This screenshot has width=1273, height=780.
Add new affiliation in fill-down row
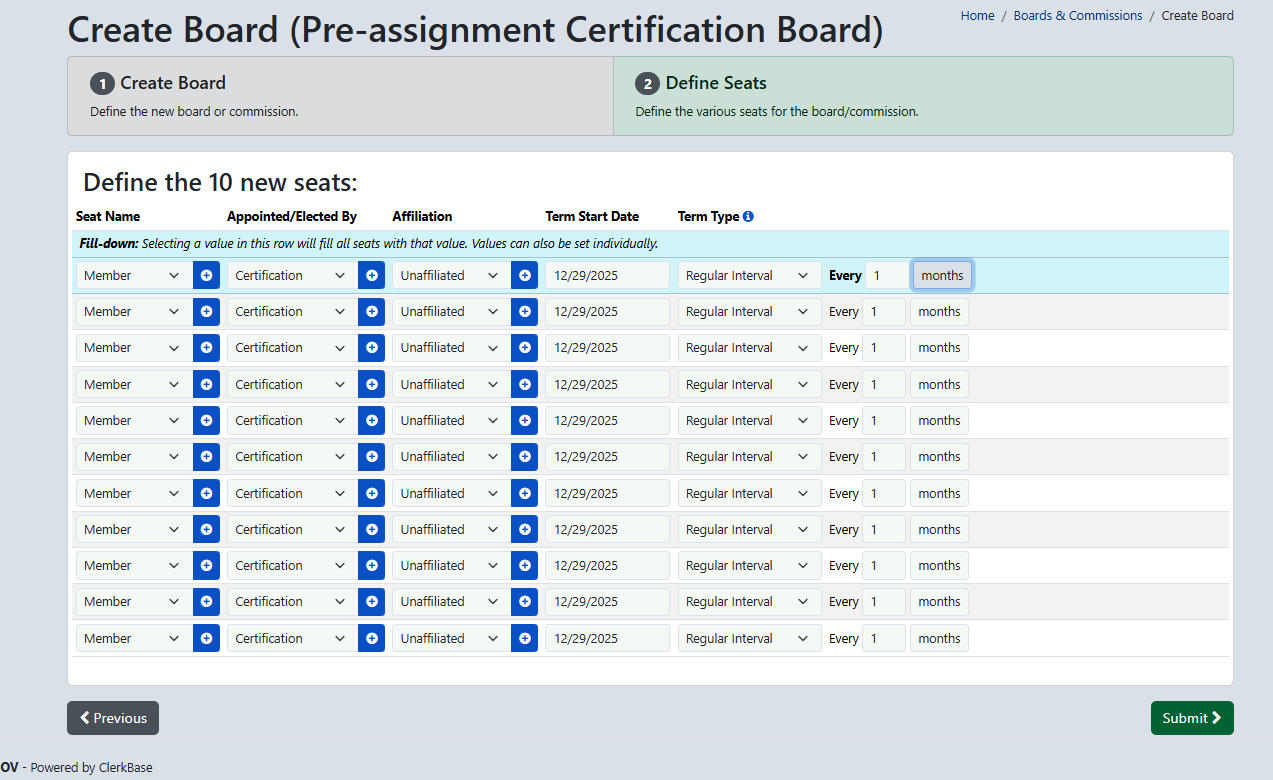tap(524, 275)
